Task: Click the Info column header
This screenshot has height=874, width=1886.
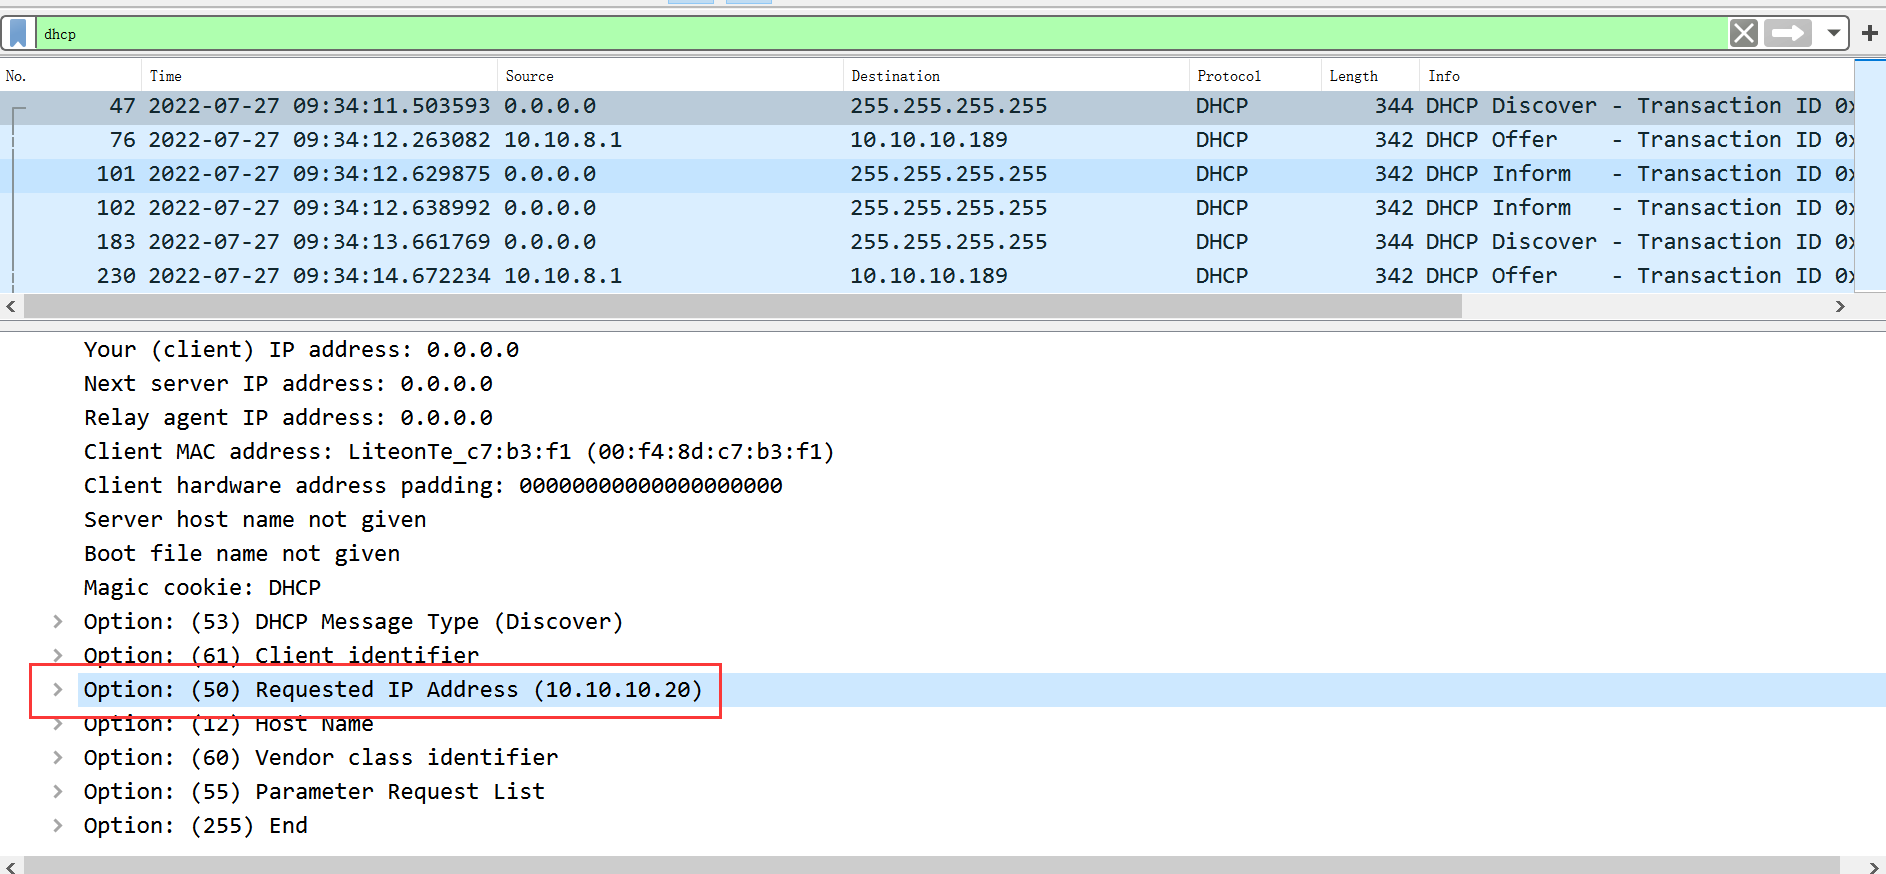Action: tap(1637, 76)
